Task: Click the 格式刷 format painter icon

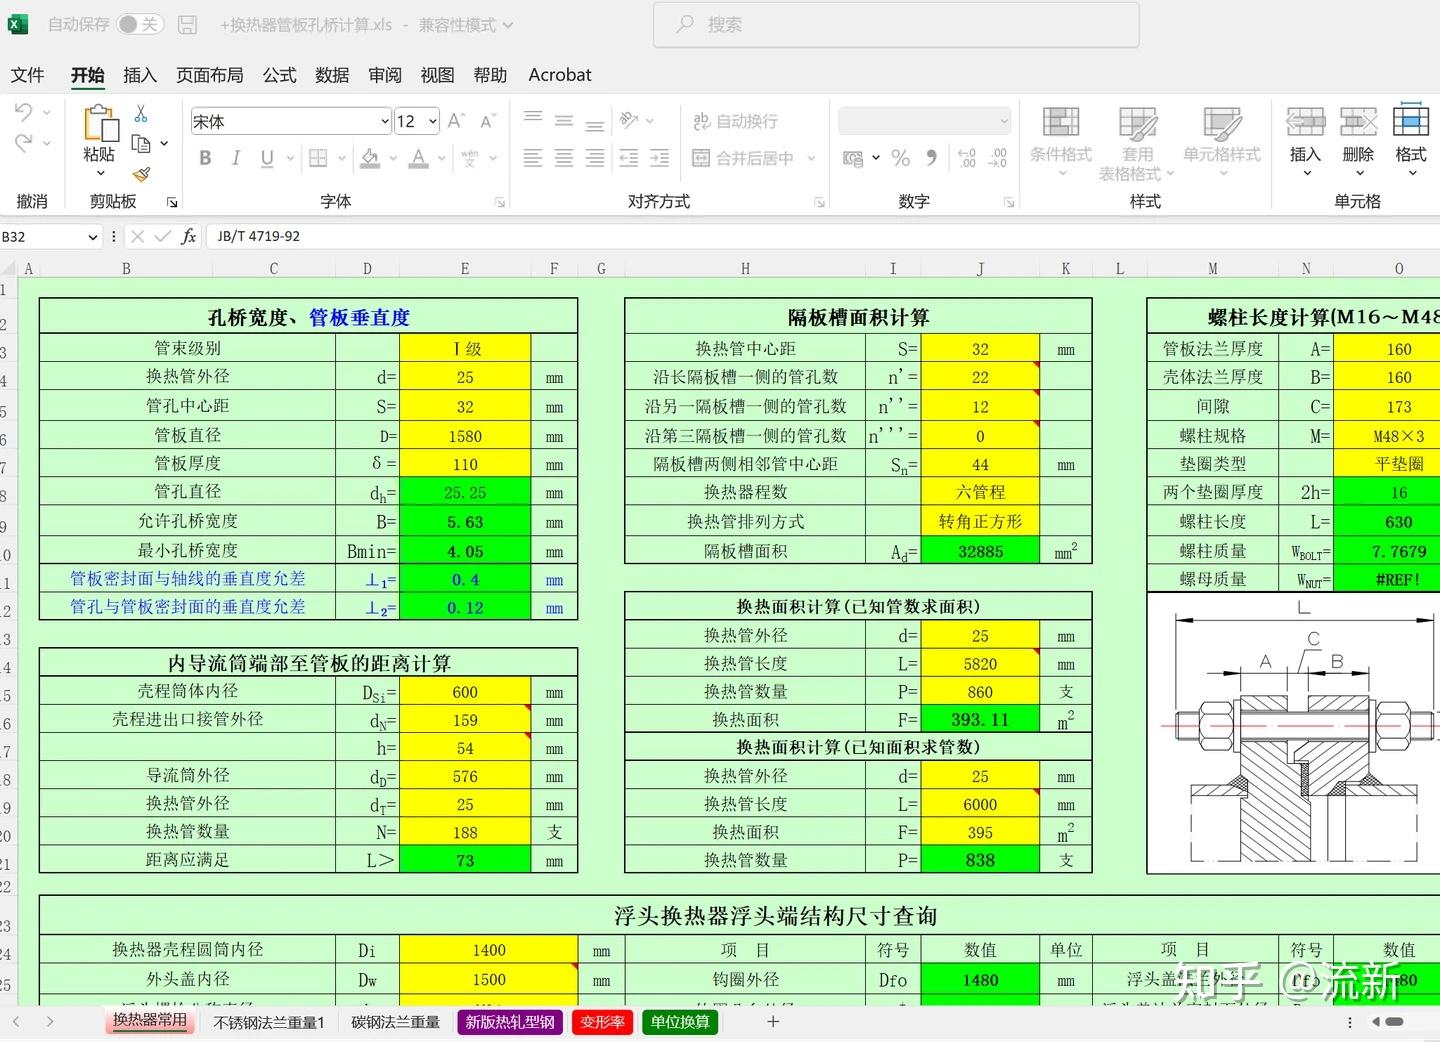Action: pyautogui.click(x=143, y=172)
